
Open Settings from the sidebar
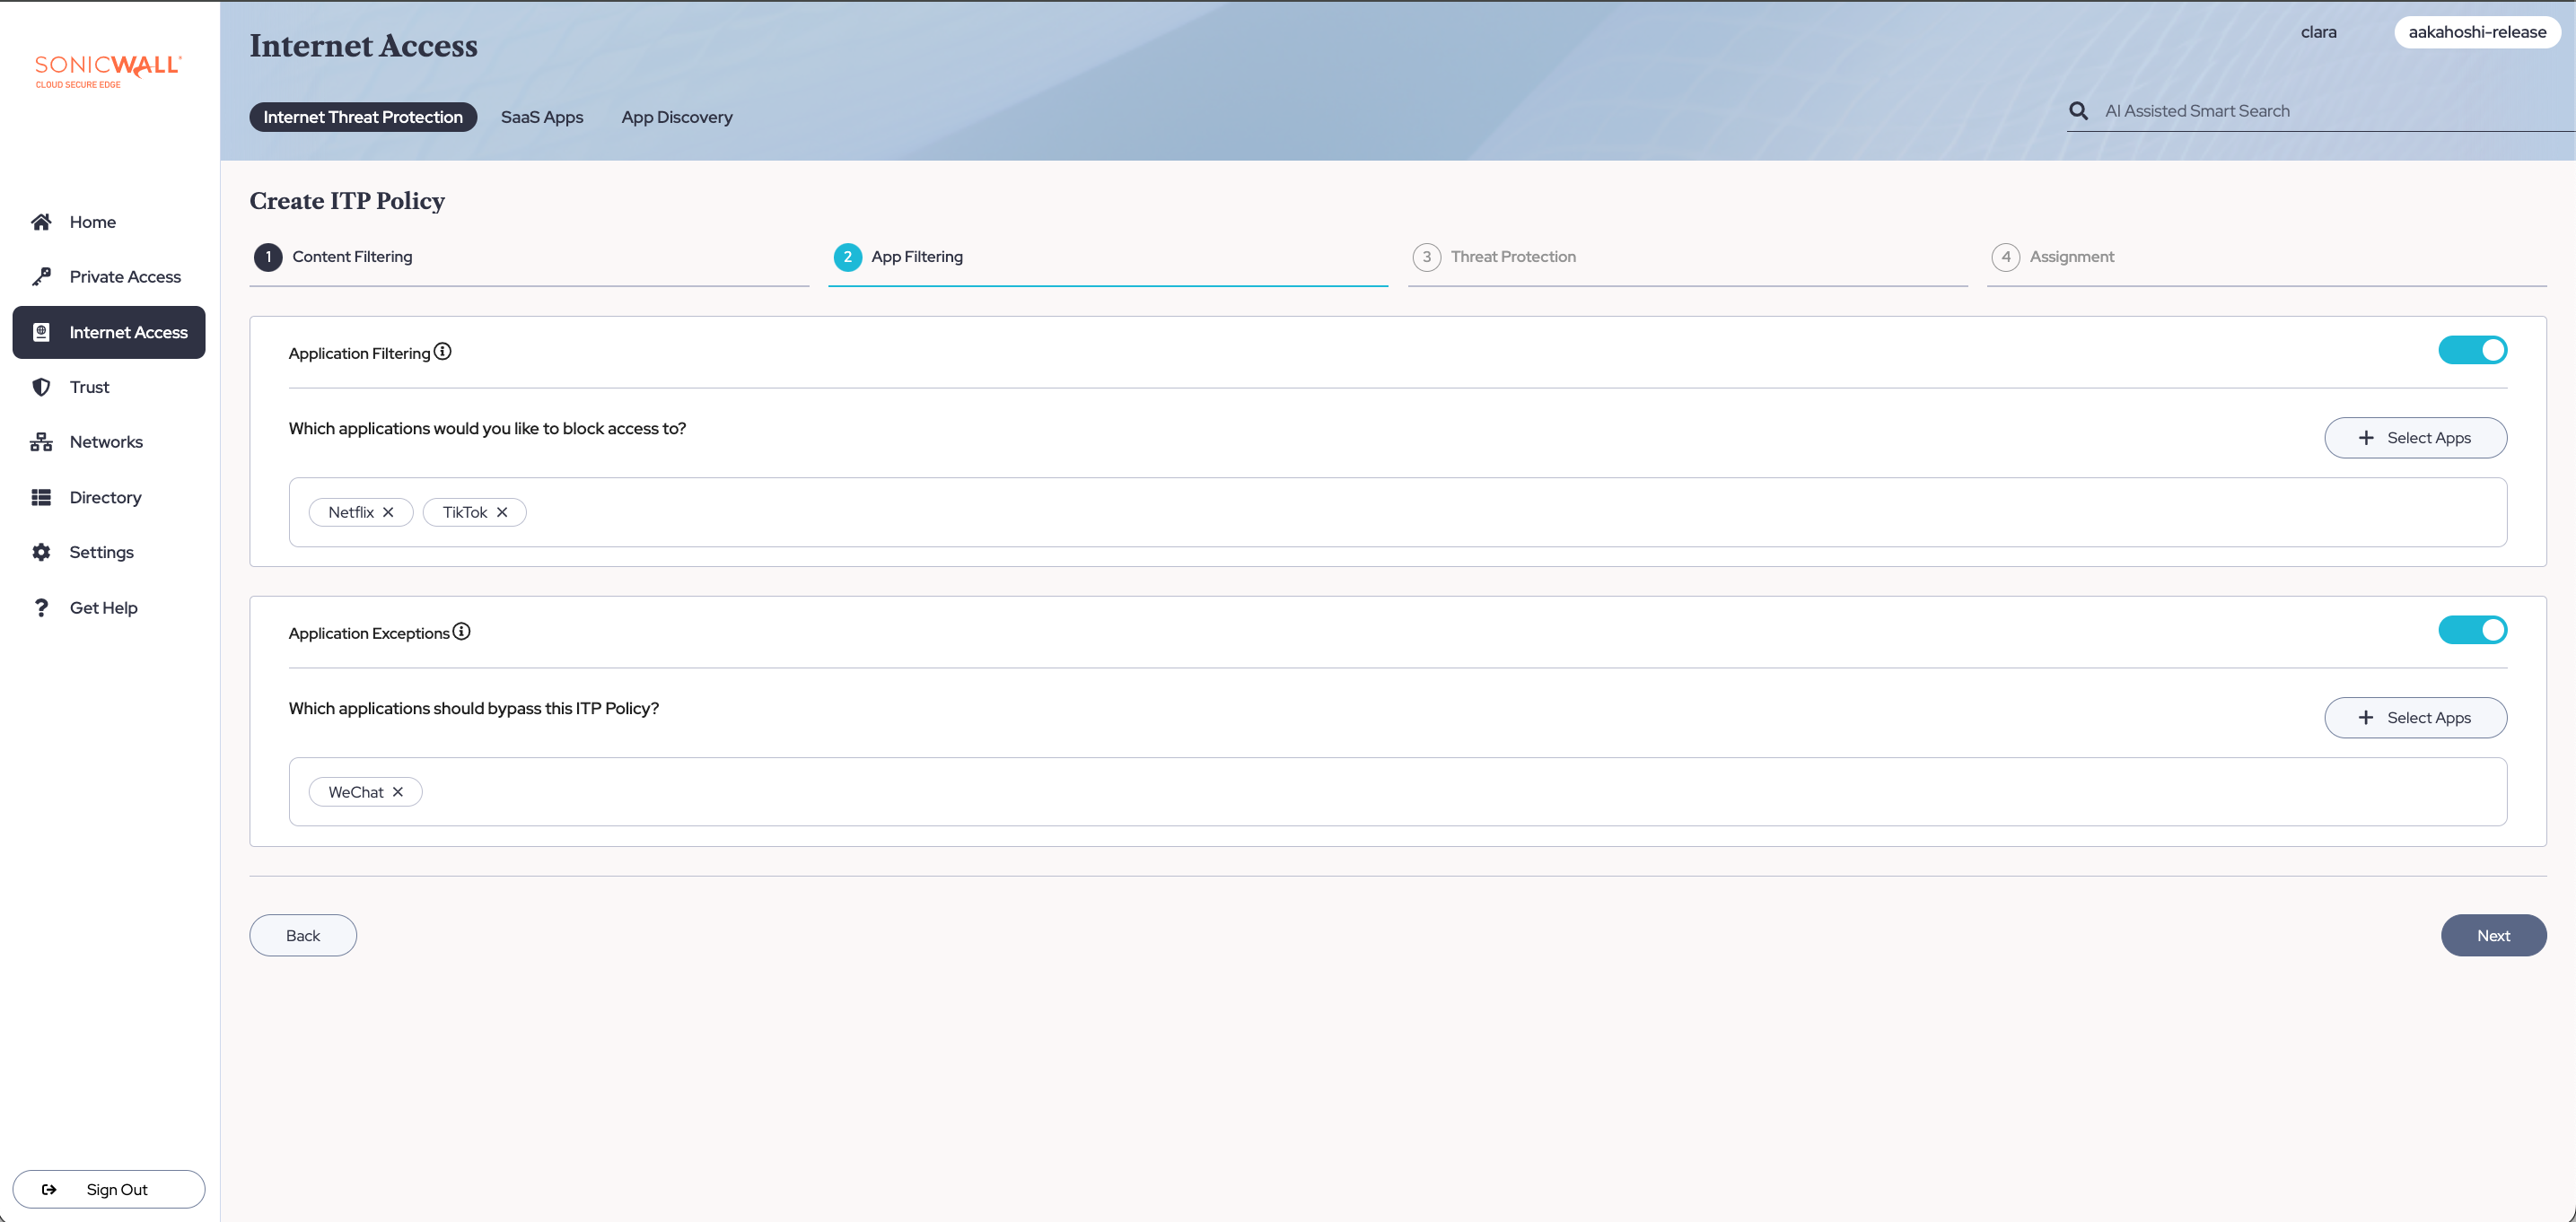click(x=101, y=552)
